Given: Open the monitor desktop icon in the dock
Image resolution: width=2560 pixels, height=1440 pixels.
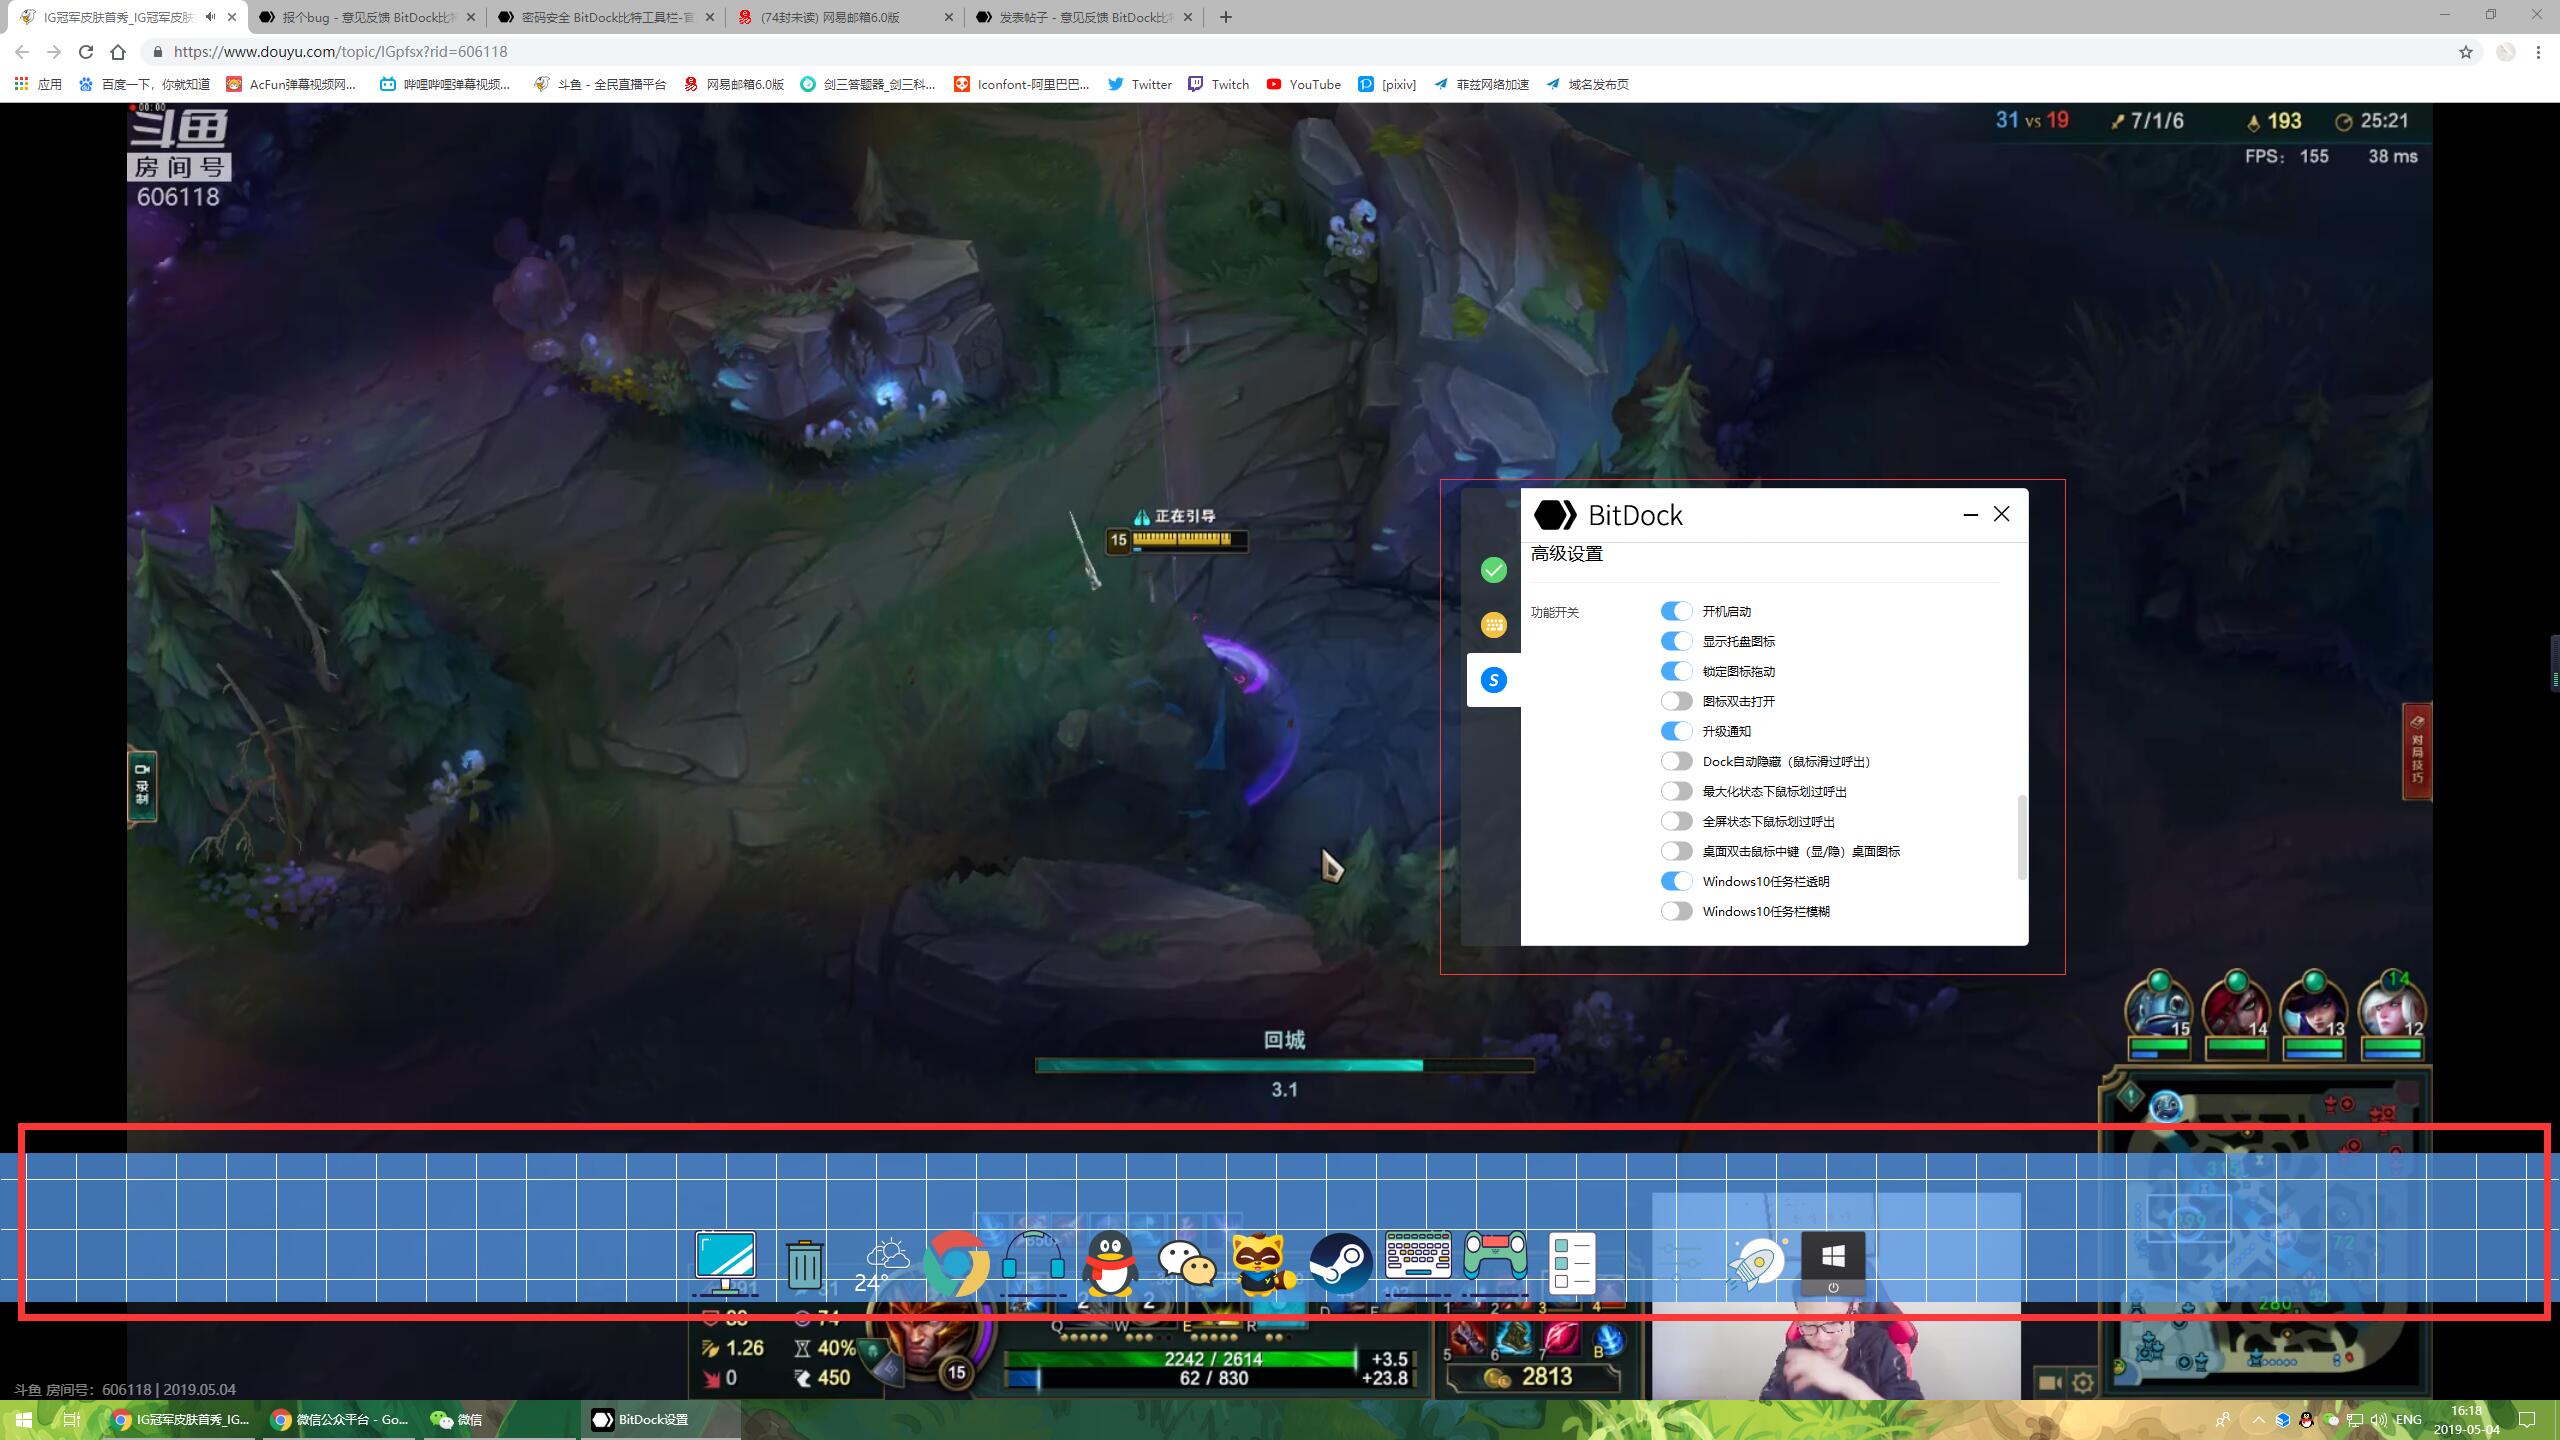Looking at the screenshot, I should click(726, 1262).
